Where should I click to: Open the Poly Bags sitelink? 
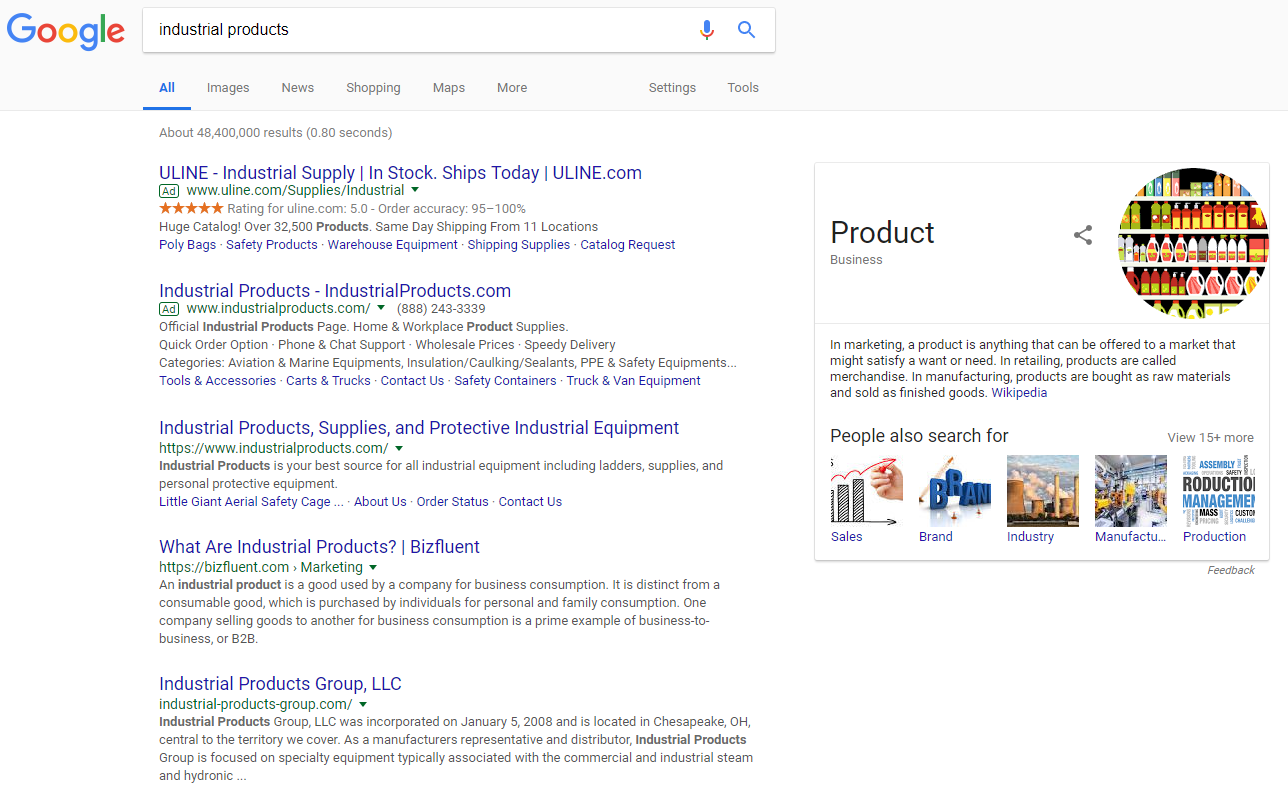[x=187, y=245]
